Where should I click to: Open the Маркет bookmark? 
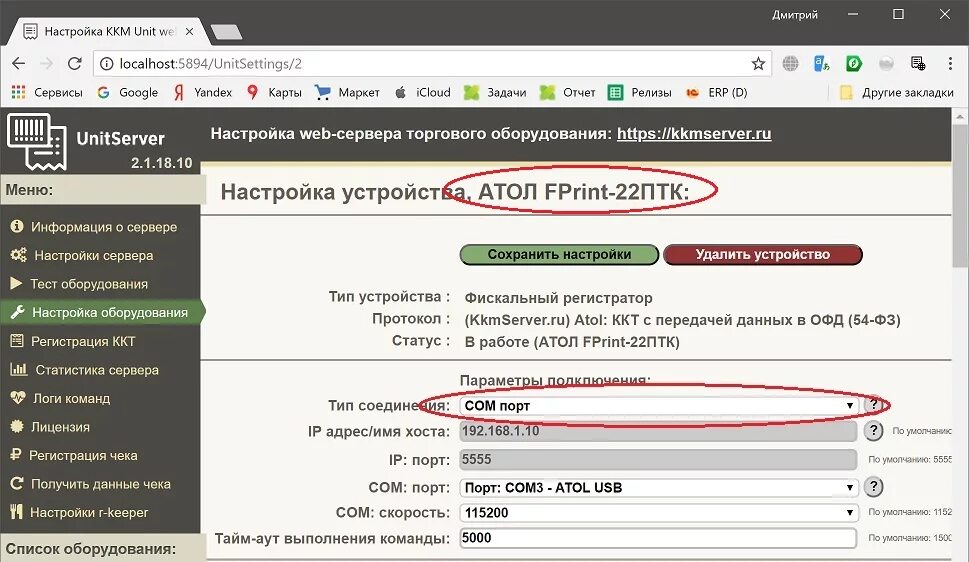pyautogui.click(x=347, y=93)
